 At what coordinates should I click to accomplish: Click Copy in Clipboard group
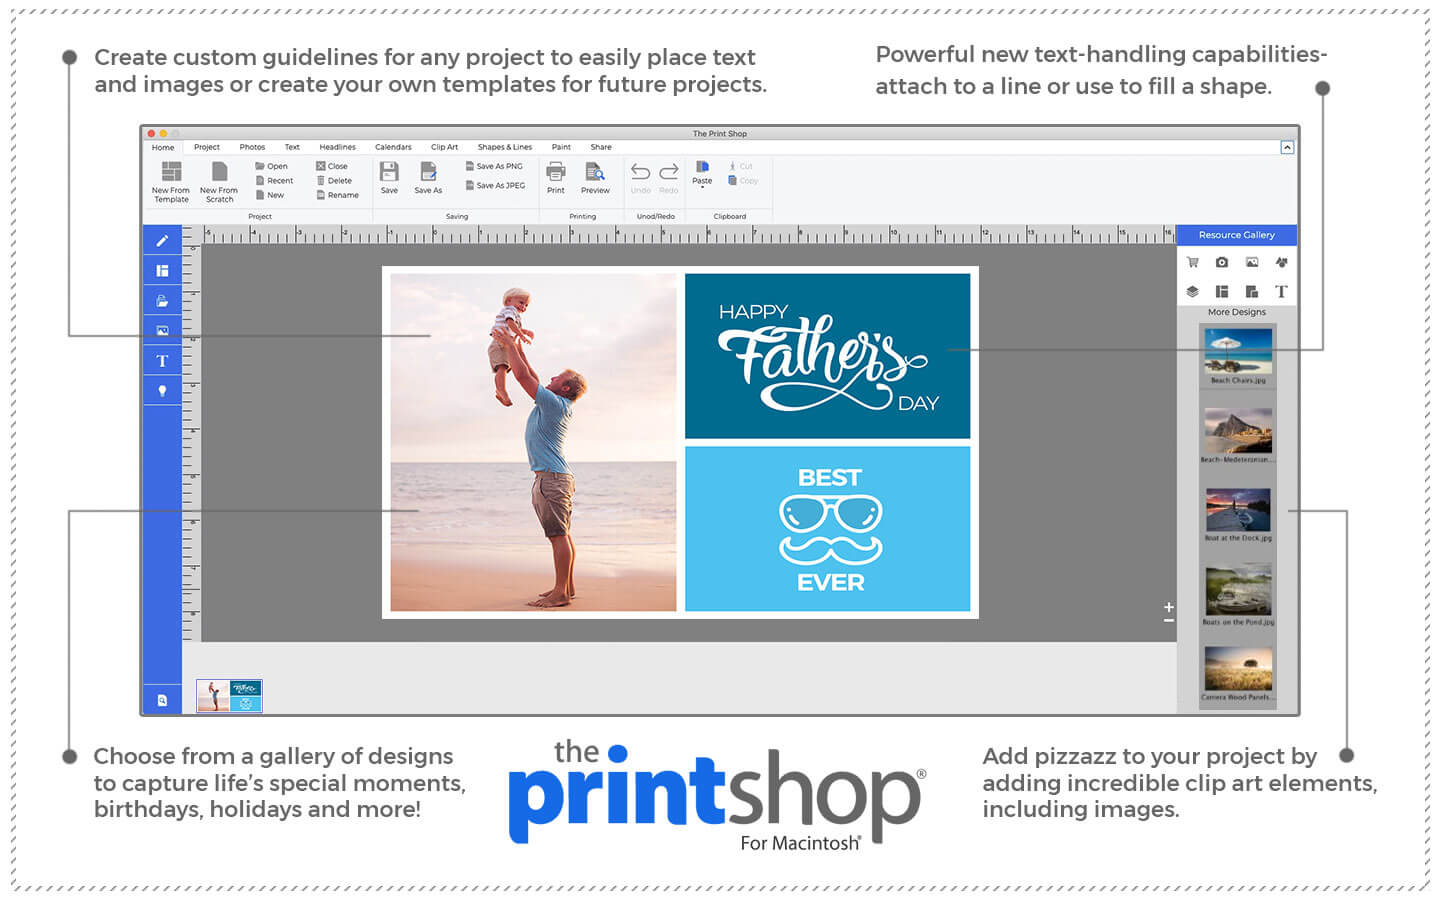(743, 181)
